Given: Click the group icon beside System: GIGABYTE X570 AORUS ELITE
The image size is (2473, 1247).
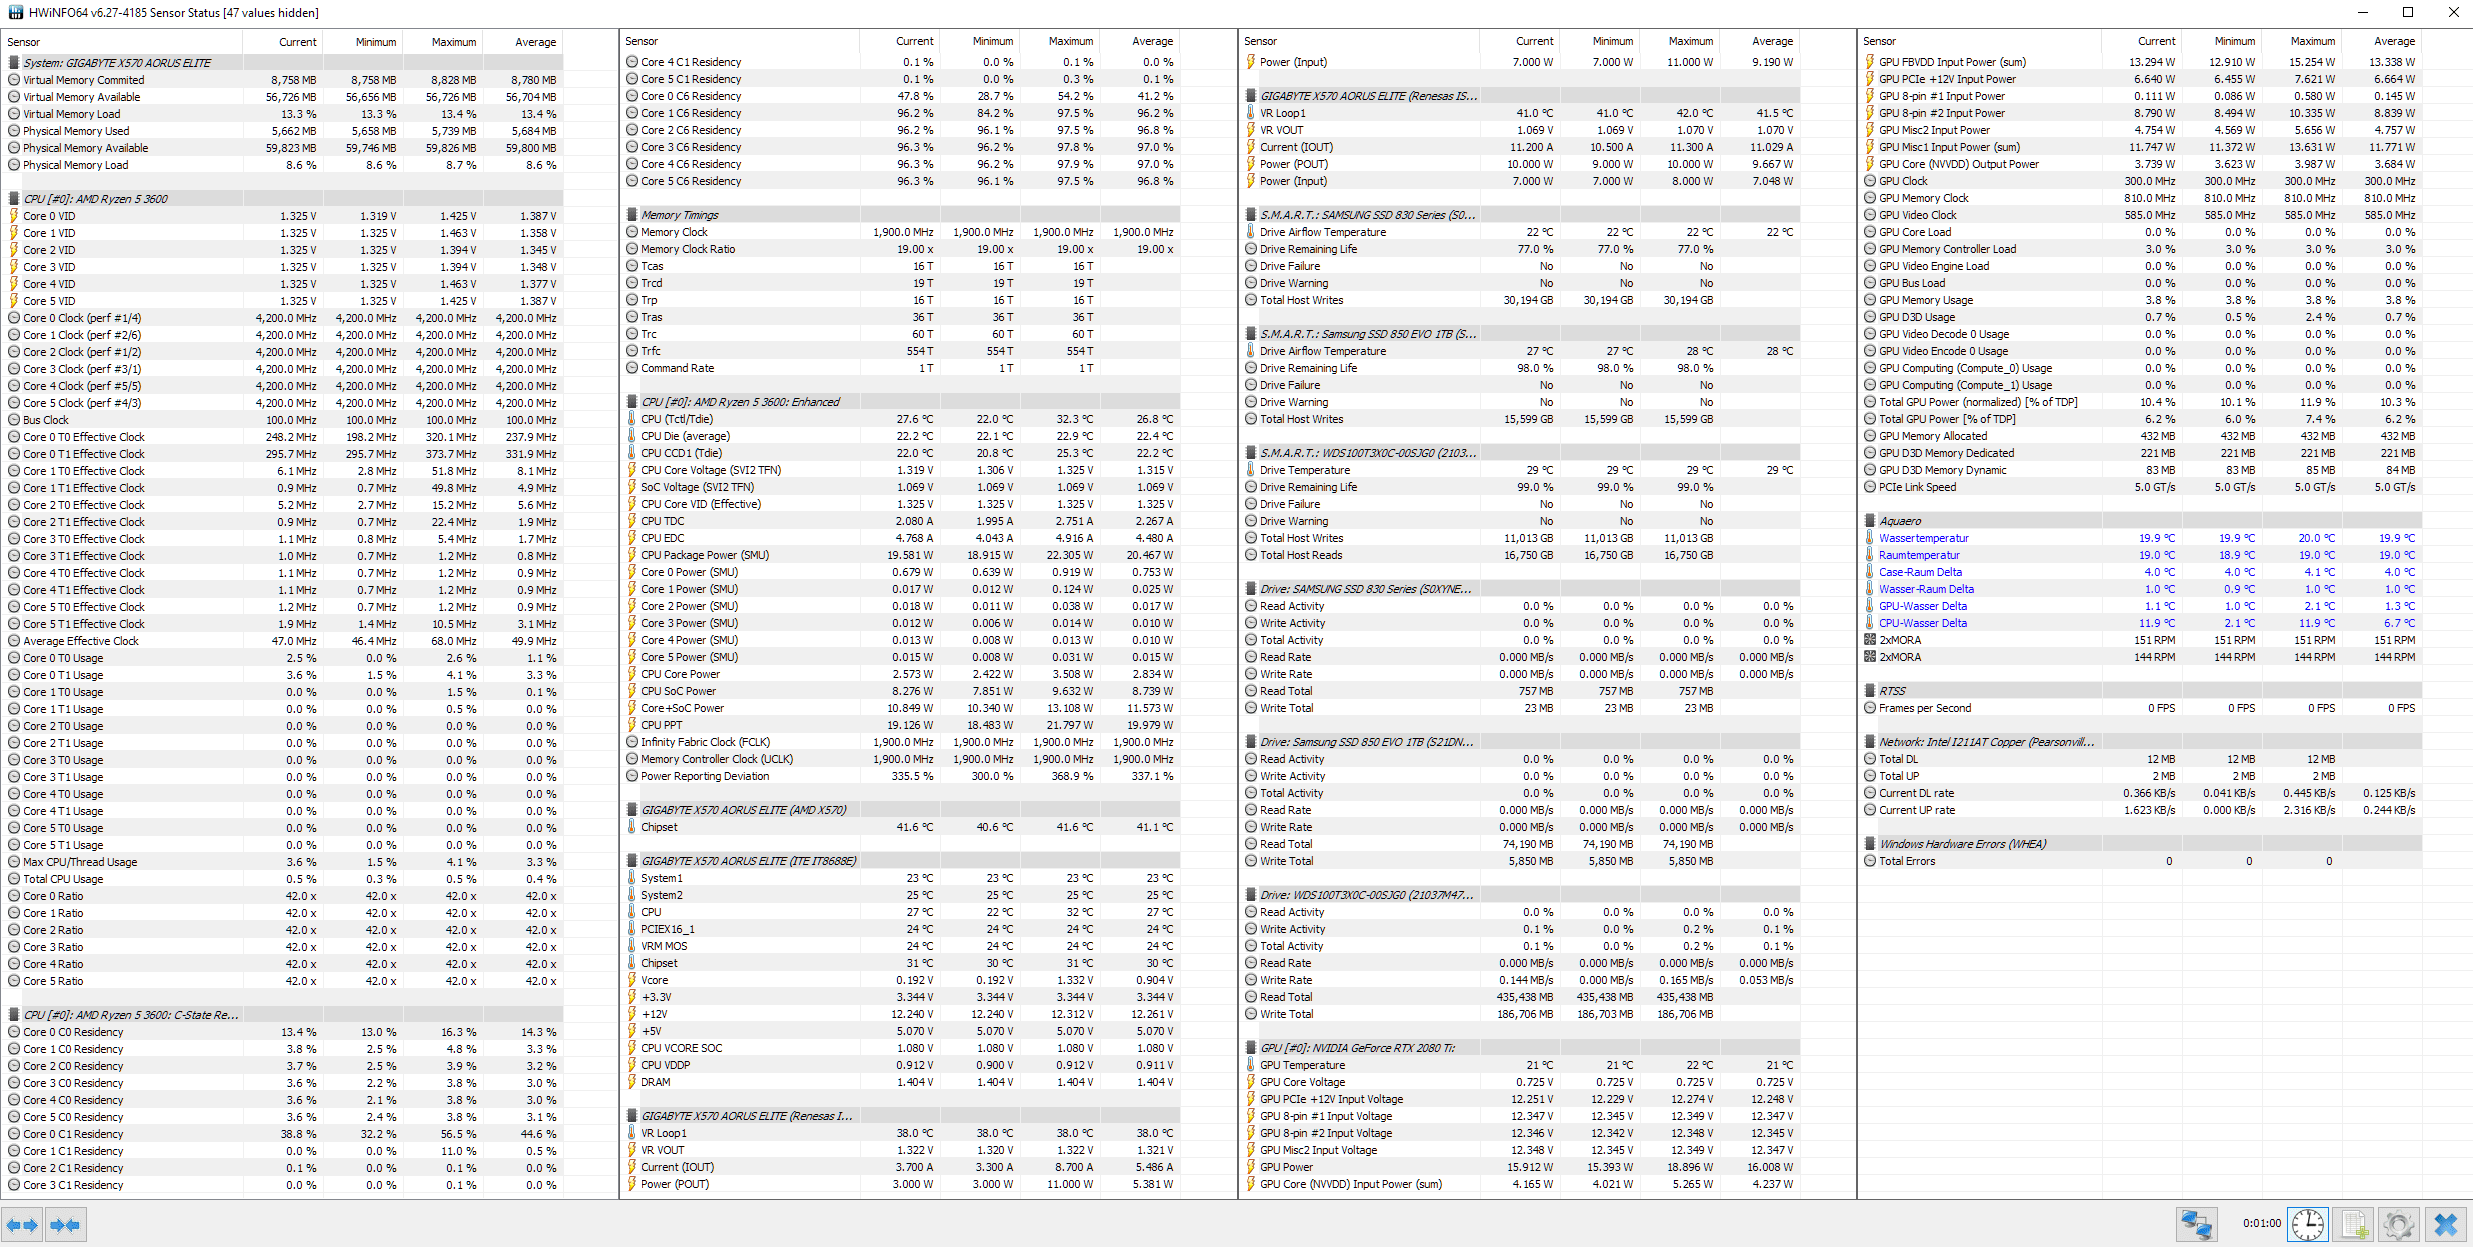Looking at the screenshot, I should 14,63.
